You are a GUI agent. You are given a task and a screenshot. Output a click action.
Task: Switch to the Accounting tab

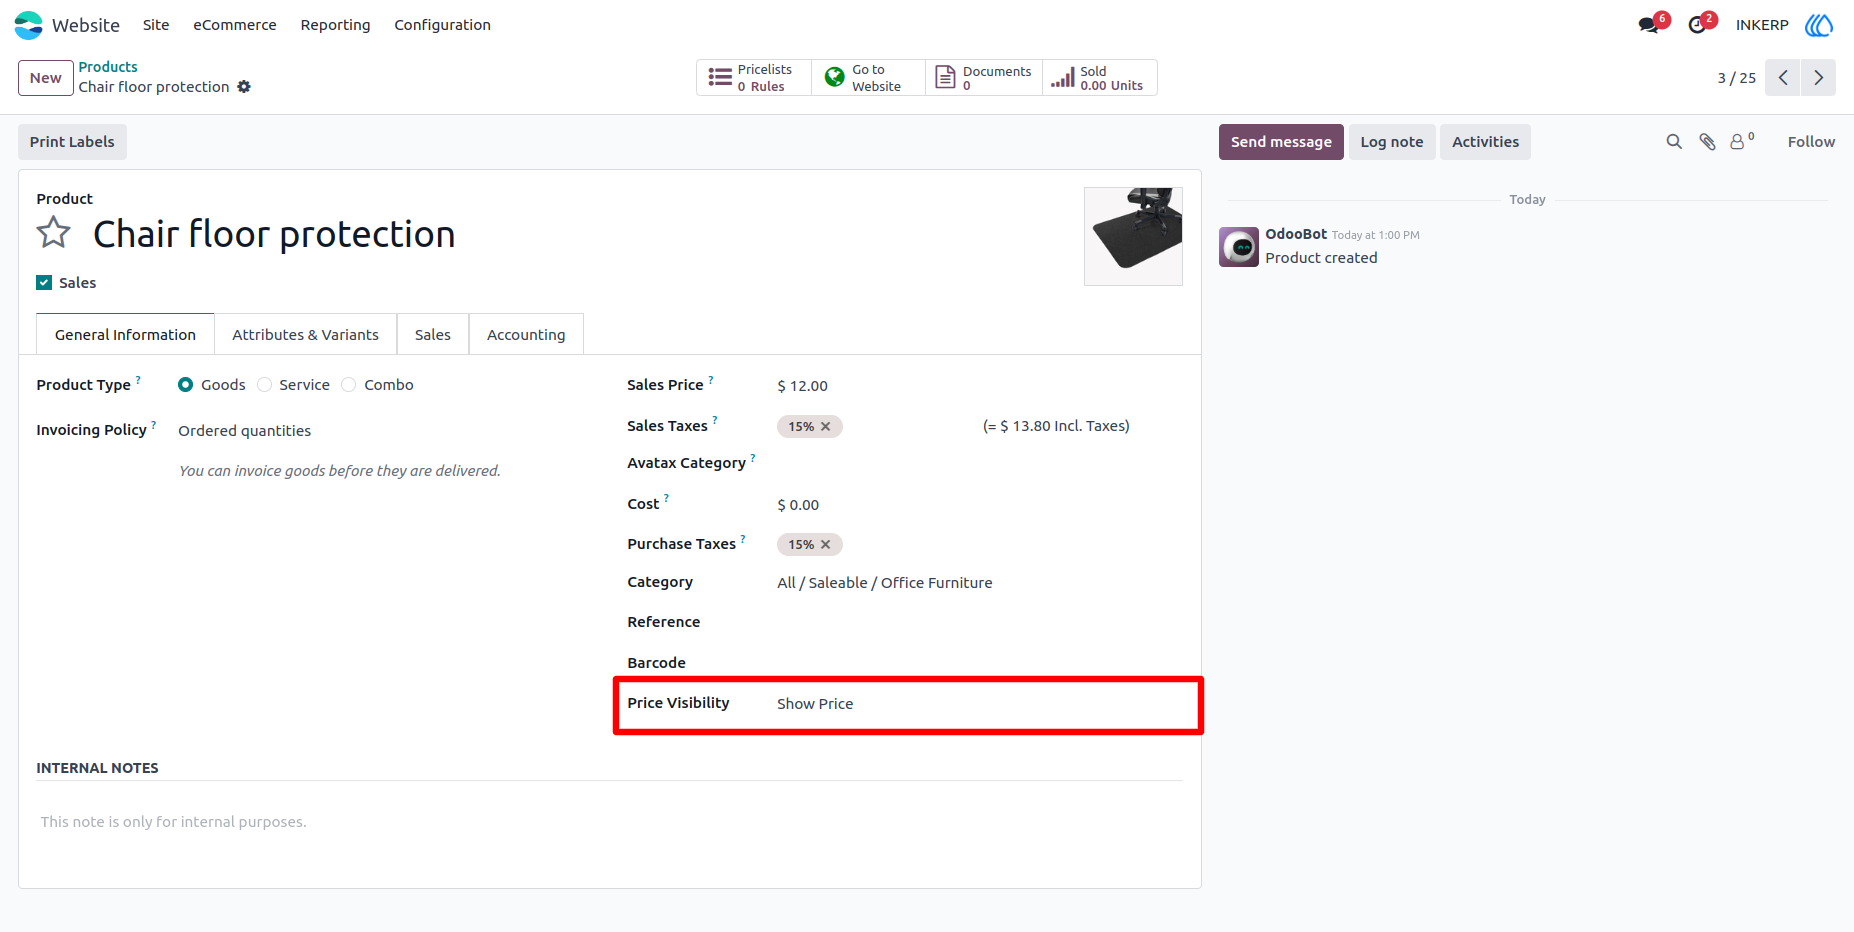coord(526,335)
